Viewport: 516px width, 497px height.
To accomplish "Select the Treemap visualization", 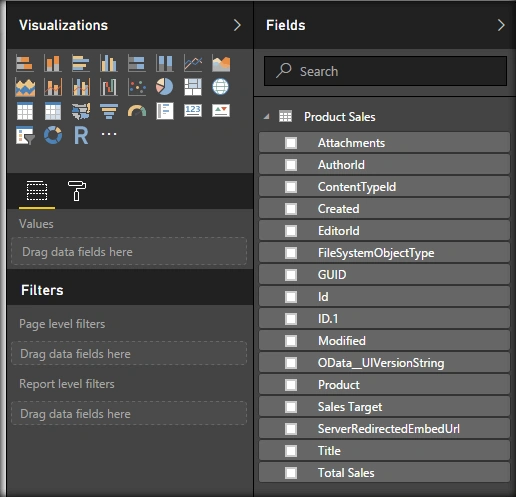I will pyautogui.click(x=193, y=87).
